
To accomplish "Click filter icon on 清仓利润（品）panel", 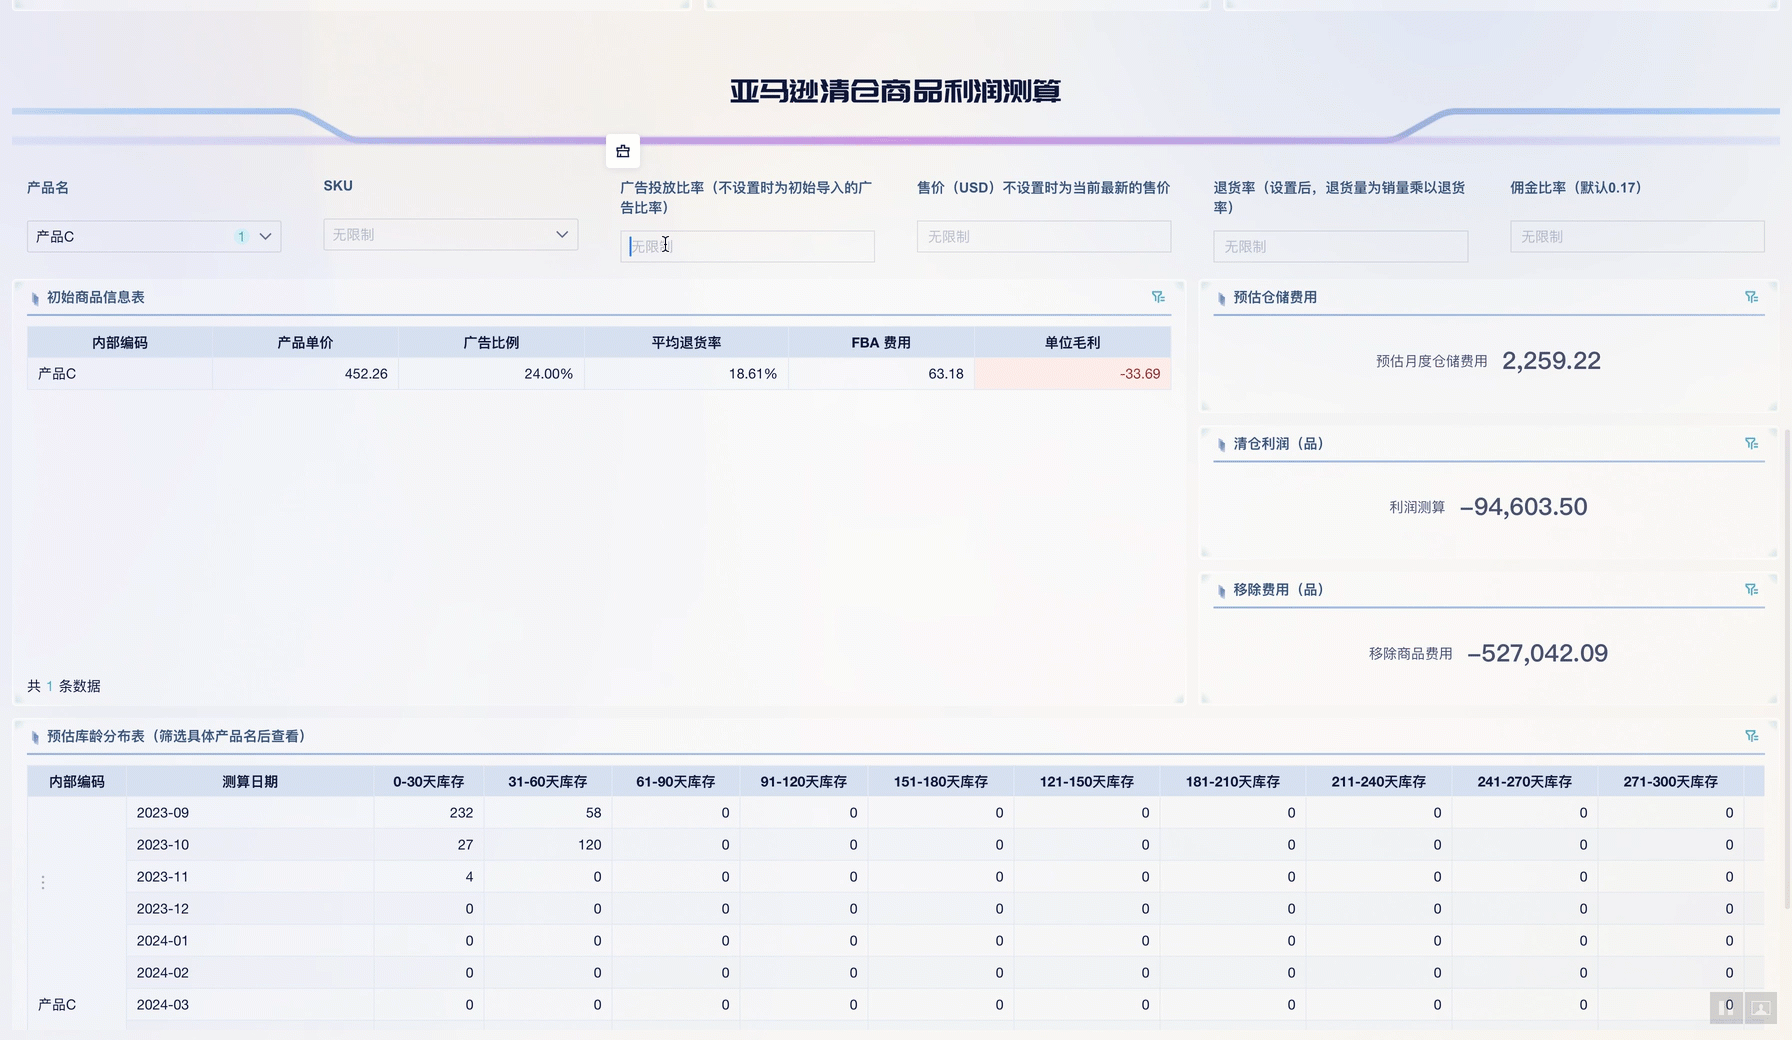I will point(1751,443).
